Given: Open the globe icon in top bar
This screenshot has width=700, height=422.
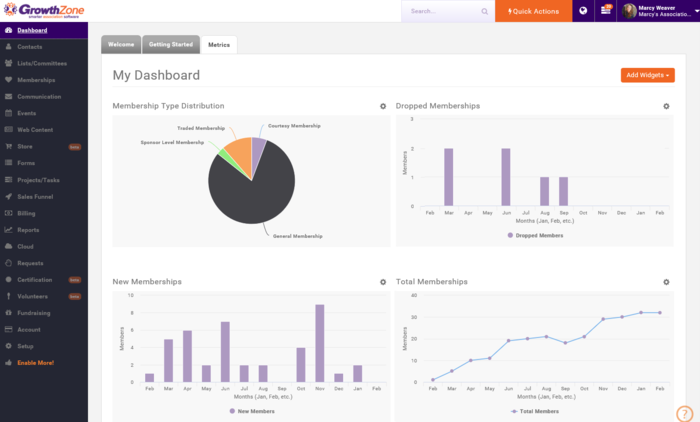Looking at the screenshot, I should click(583, 11).
